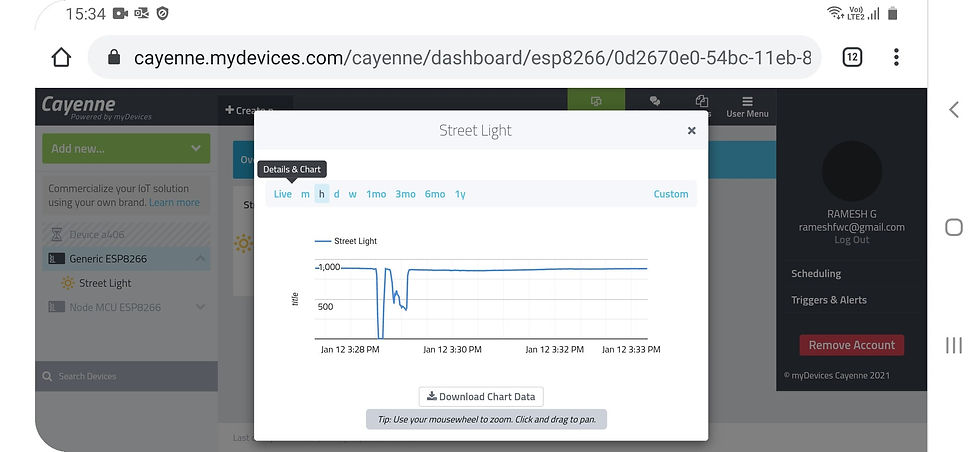Select the 6mo time range
The height and width of the screenshot is (452, 980).
point(435,194)
